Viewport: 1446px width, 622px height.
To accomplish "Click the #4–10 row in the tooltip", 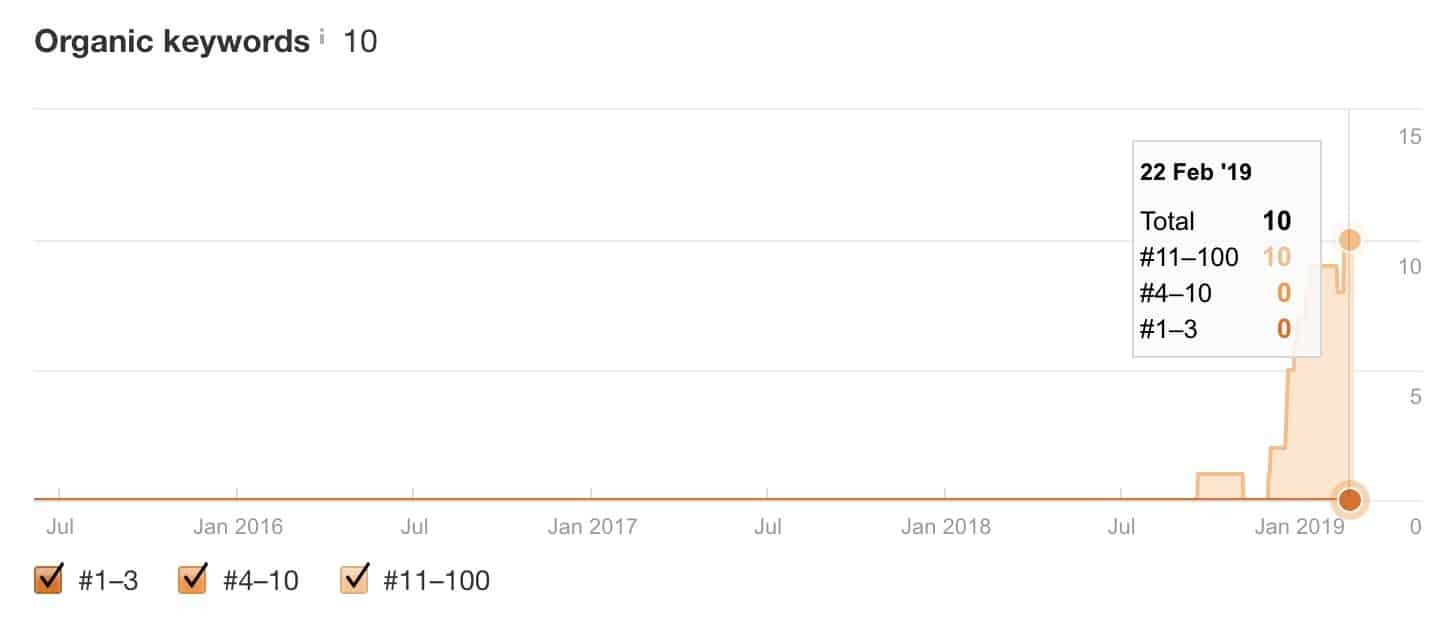I will click(1215, 293).
